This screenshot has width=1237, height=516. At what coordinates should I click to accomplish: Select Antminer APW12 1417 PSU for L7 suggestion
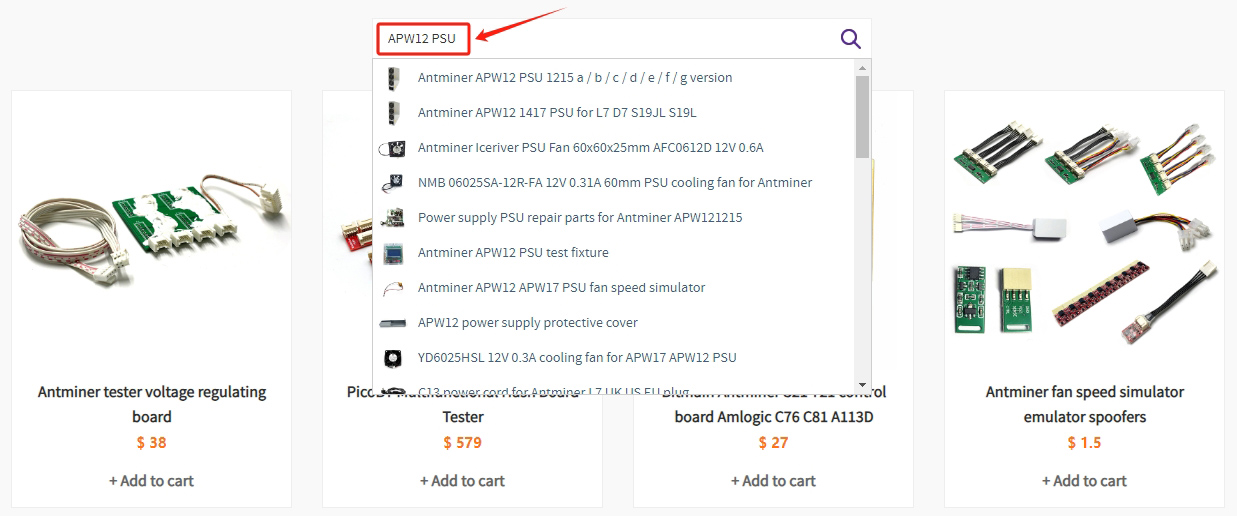[557, 113]
